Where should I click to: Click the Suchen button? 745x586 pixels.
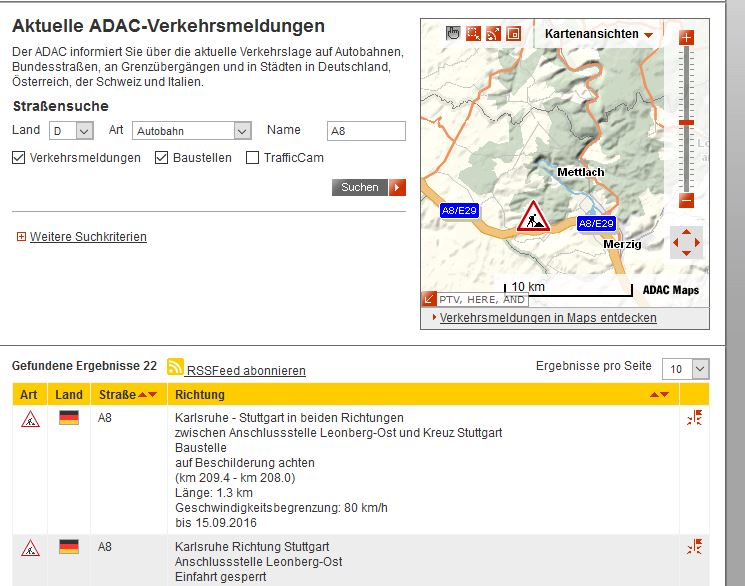pos(360,187)
